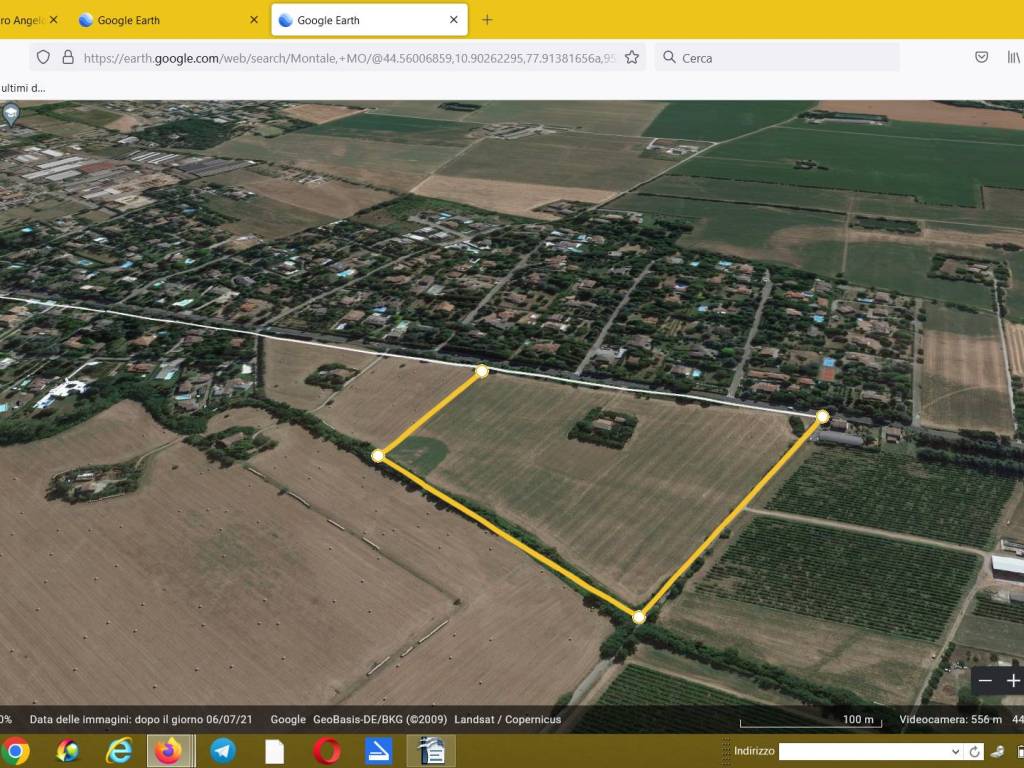This screenshot has height=768, width=1024.
Task: Close the active Google Earth tab
Action: point(454,20)
